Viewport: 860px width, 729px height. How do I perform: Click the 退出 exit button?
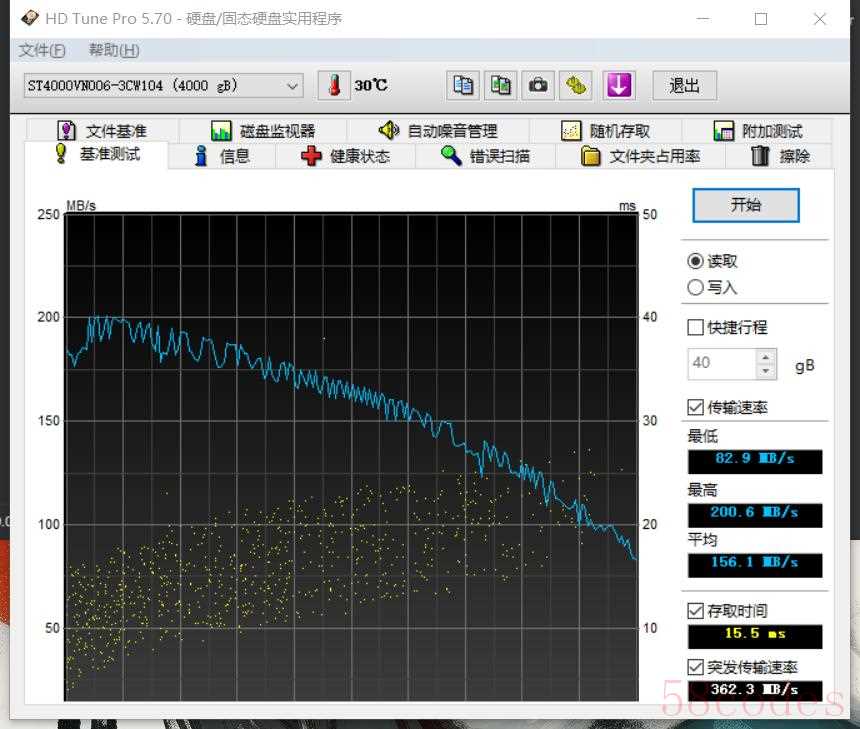pyautogui.click(x=684, y=85)
